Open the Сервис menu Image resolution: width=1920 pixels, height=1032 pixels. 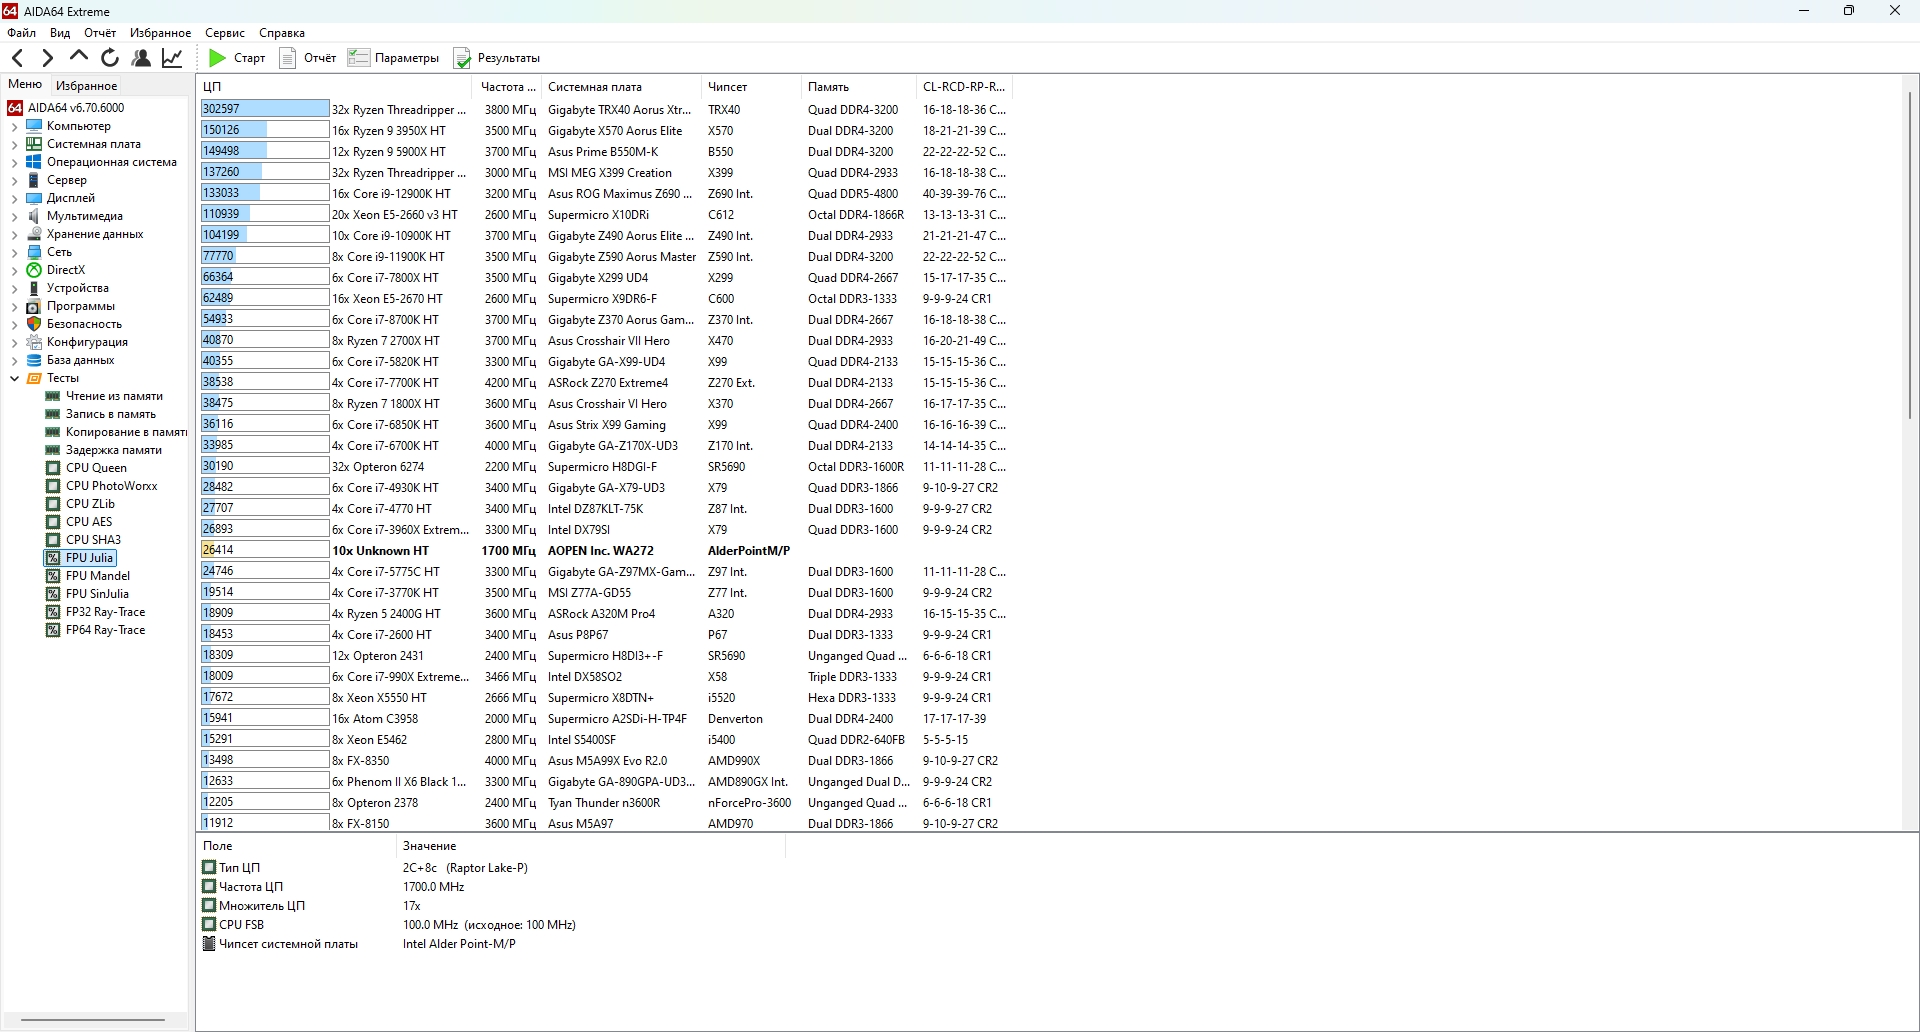[225, 33]
